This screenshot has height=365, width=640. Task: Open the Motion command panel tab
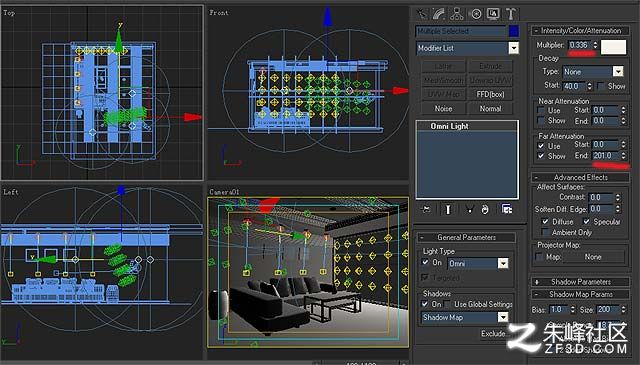[476, 14]
